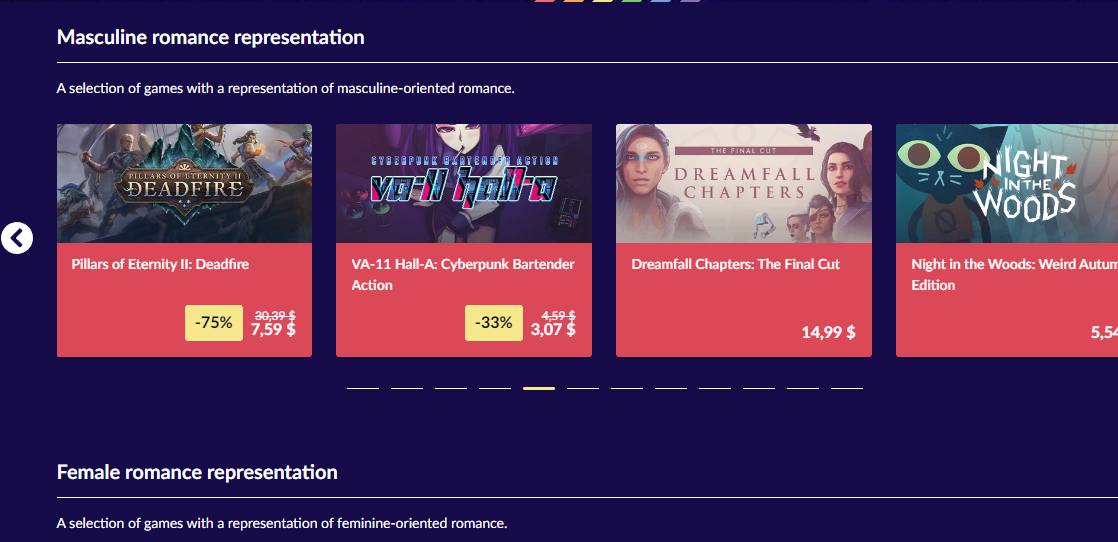Jump to the last carousel page indicator
This screenshot has height=542, width=1118.
[x=847, y=388]
